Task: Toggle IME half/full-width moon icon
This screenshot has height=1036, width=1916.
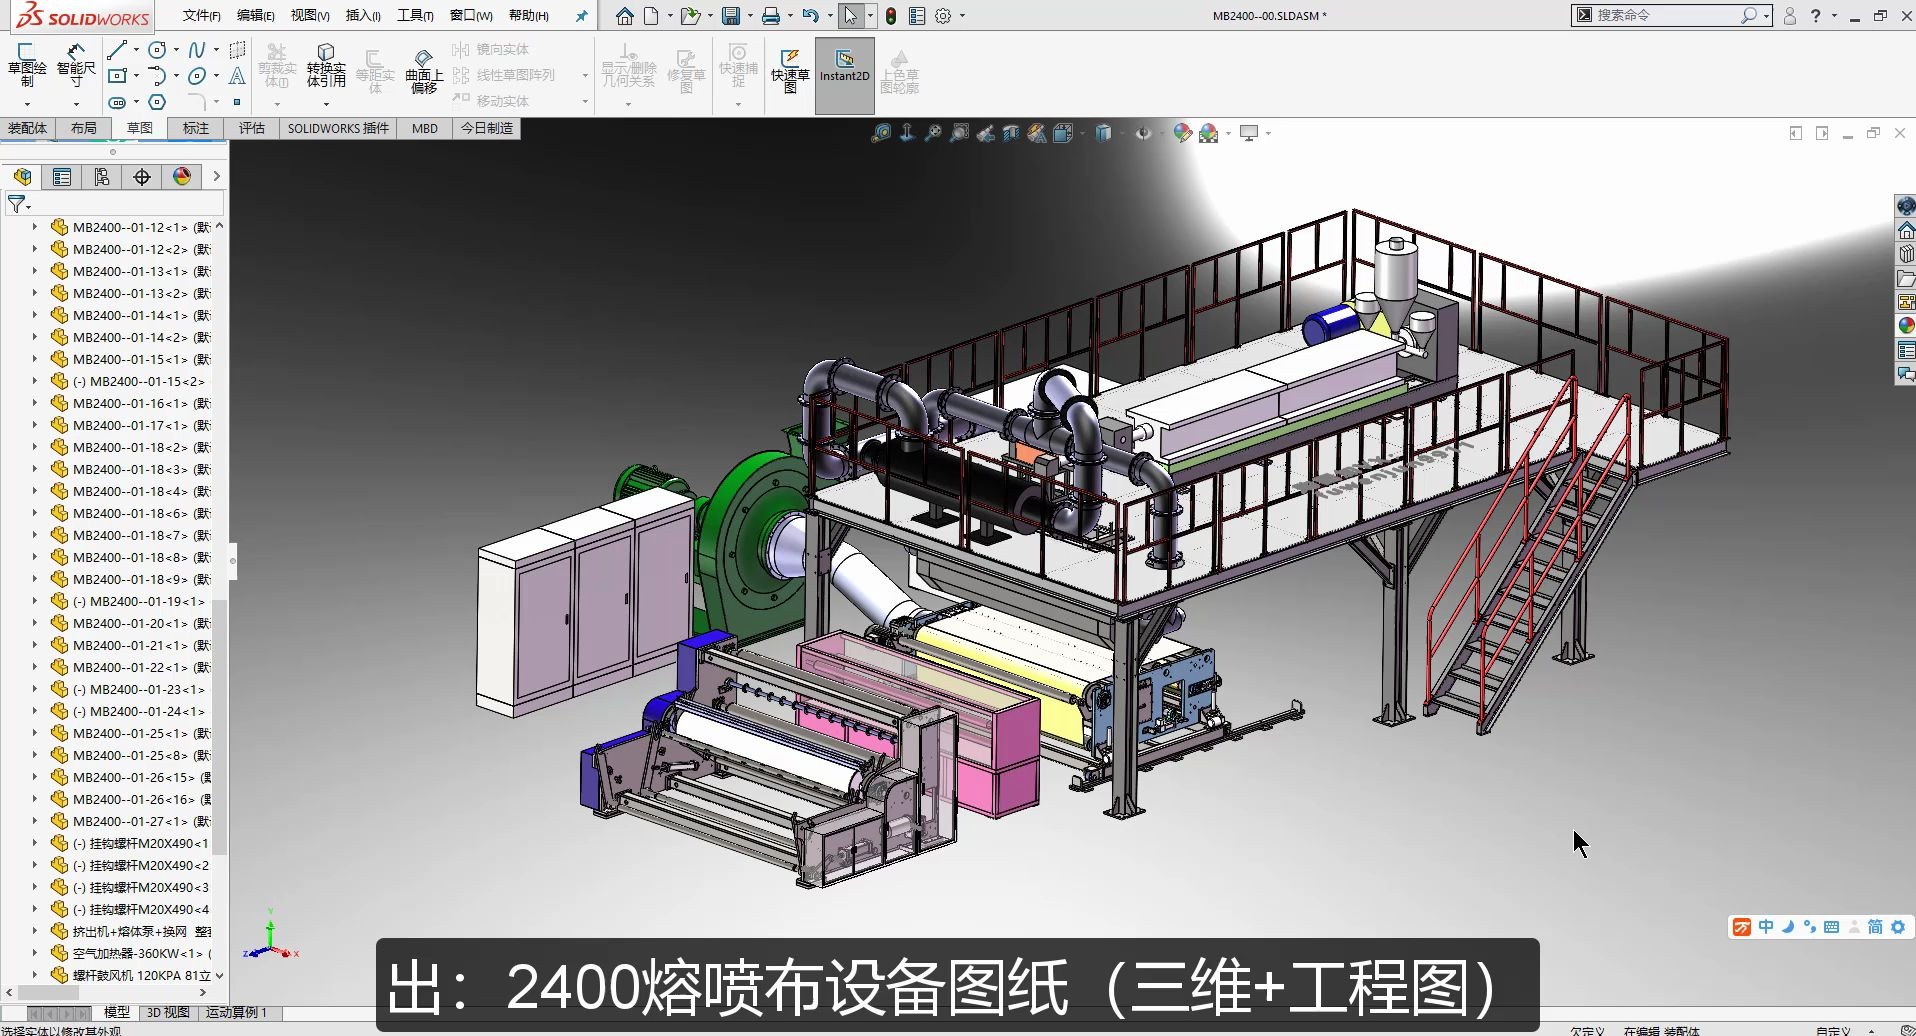Action: click(1788, 927)
